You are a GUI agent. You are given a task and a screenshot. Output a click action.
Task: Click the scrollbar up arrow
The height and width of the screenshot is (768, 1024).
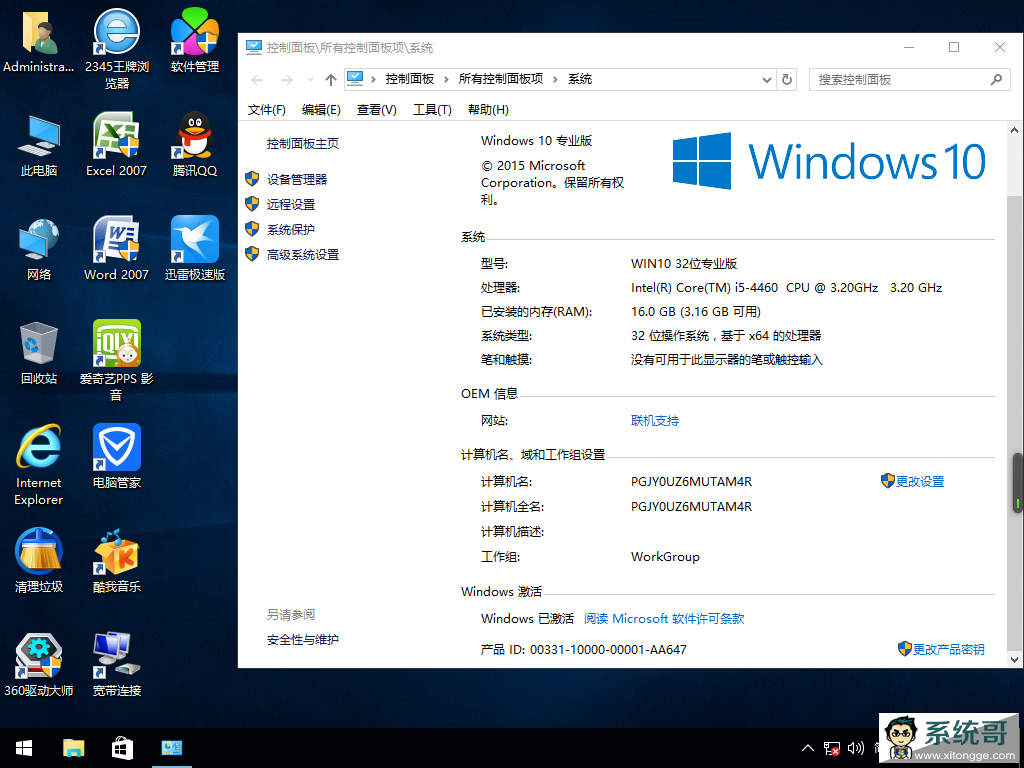[1014, 130]
